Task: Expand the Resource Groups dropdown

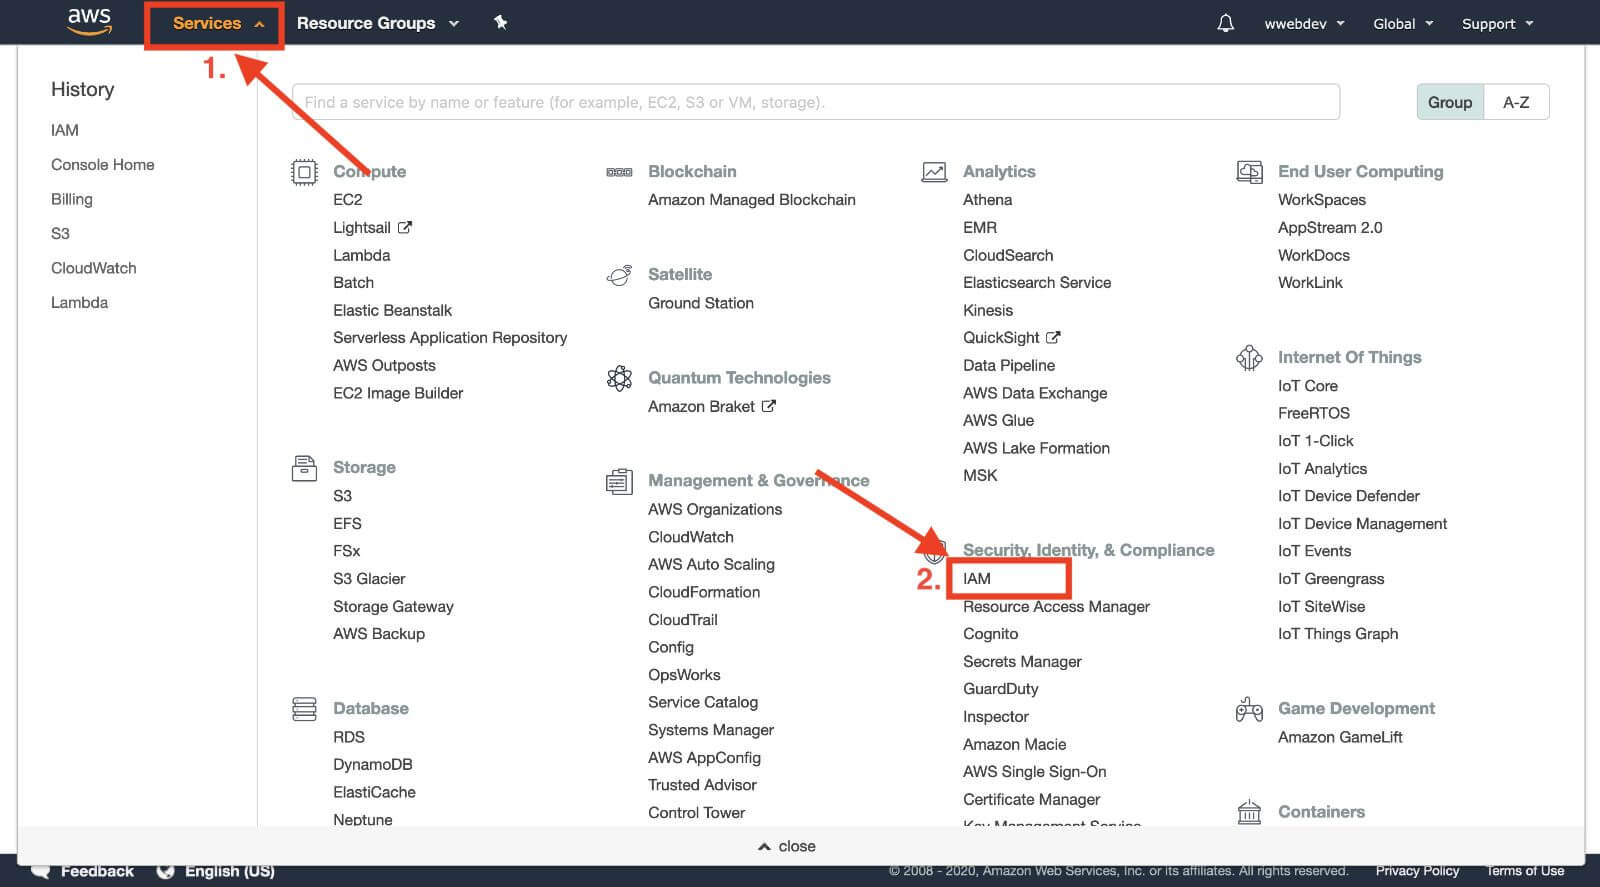Action: click(x=377, y=23)
